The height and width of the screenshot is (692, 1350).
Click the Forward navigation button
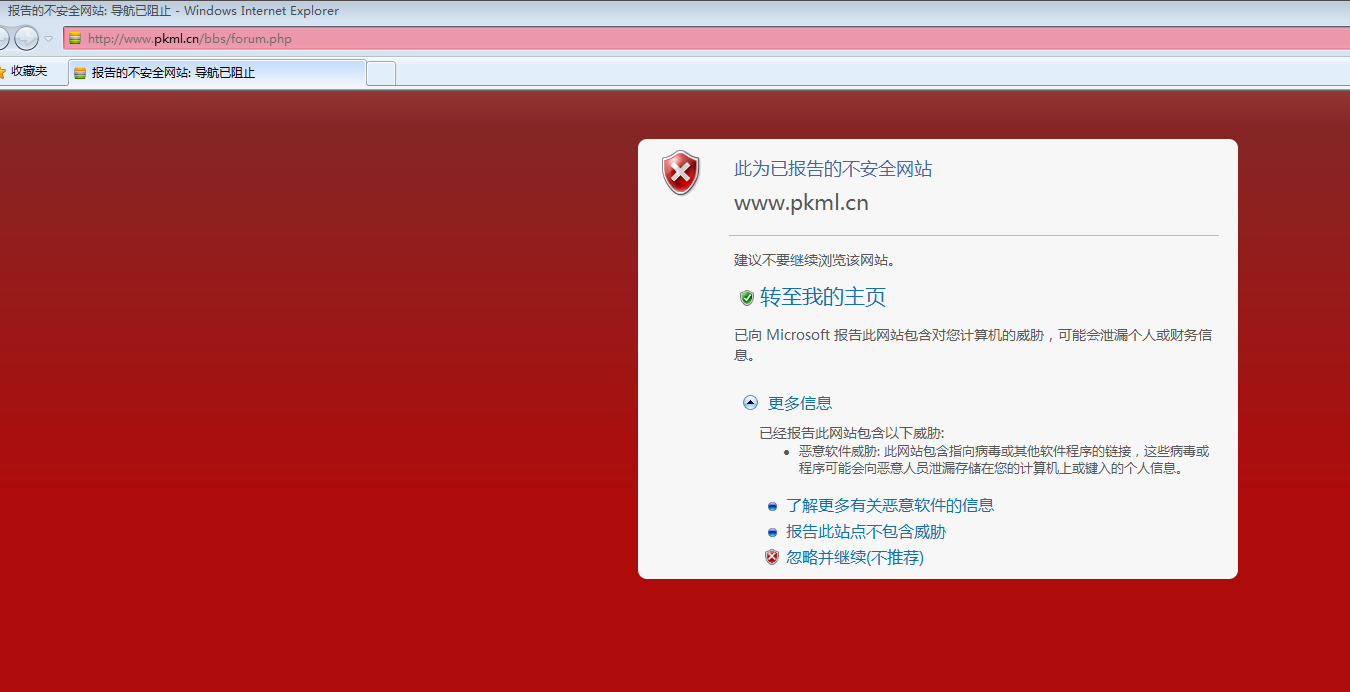[x=26, y=38]
